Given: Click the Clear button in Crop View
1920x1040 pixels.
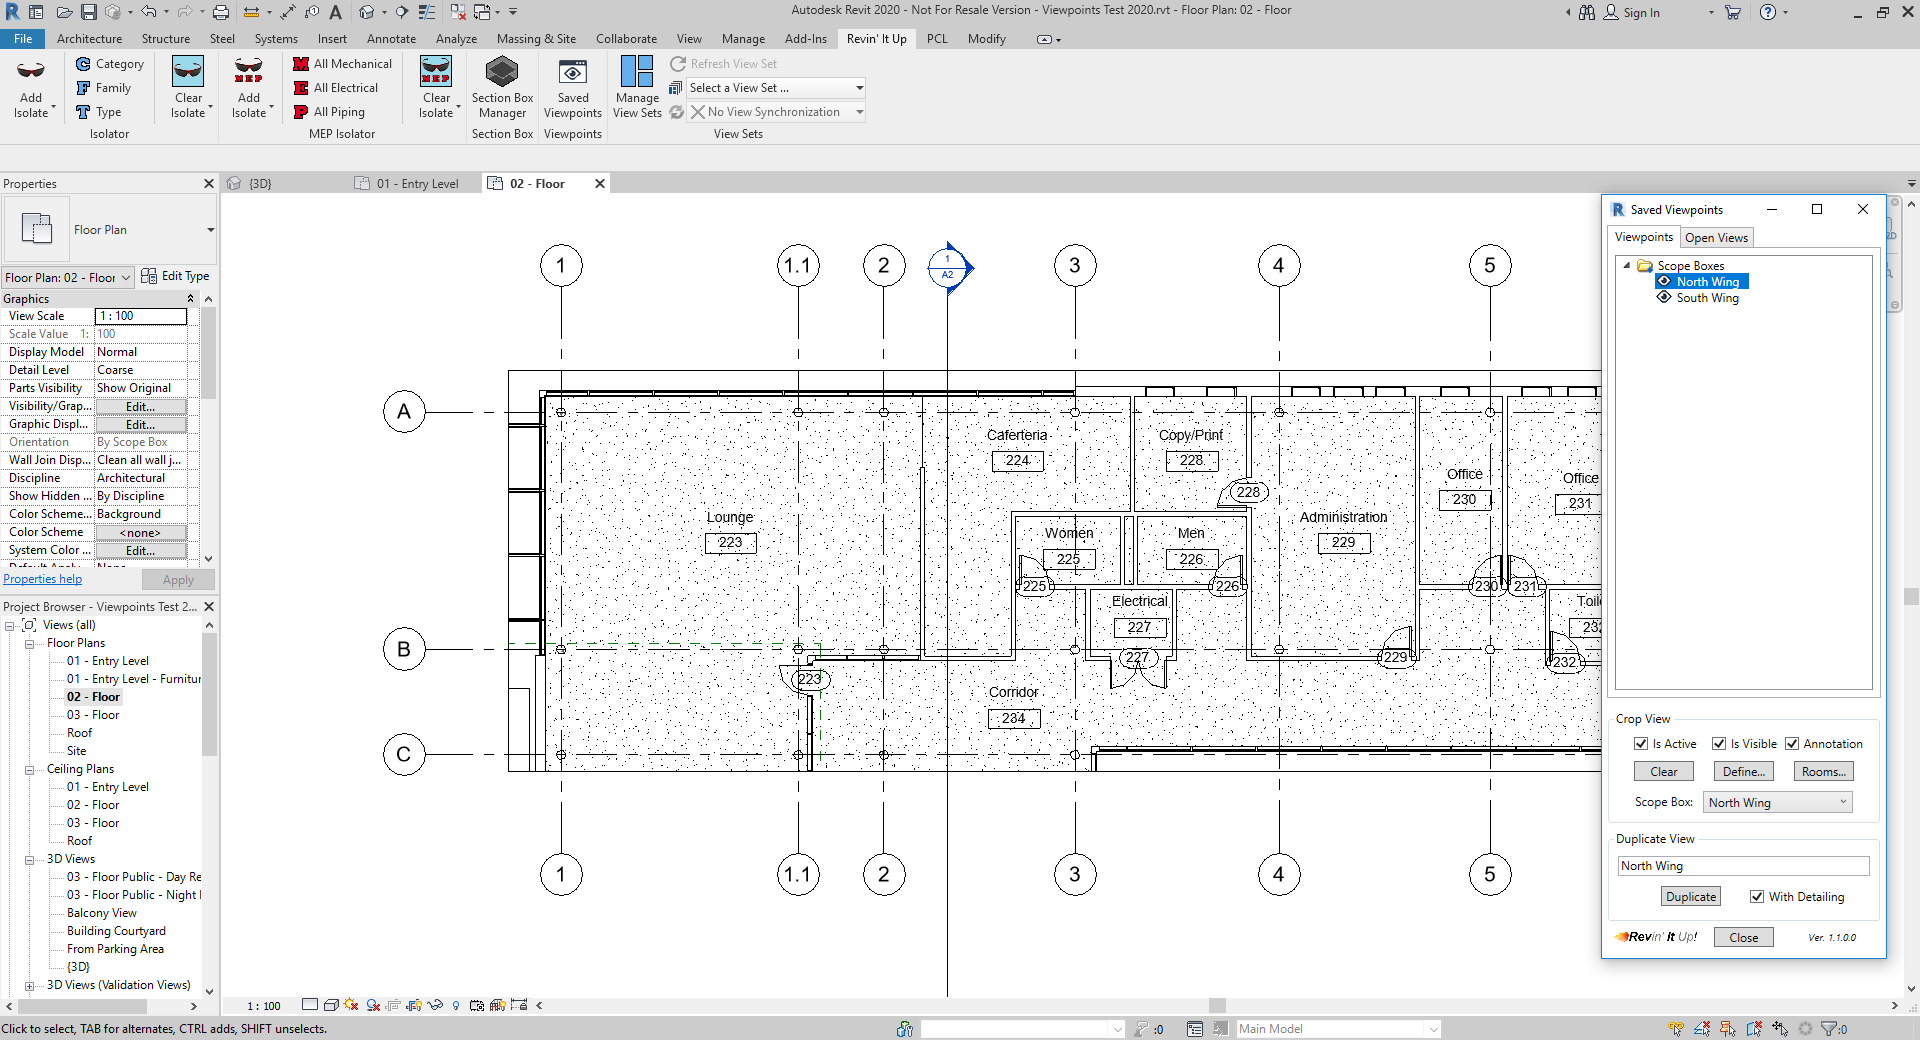Looking at the screenshot, I should point(1664,772).
